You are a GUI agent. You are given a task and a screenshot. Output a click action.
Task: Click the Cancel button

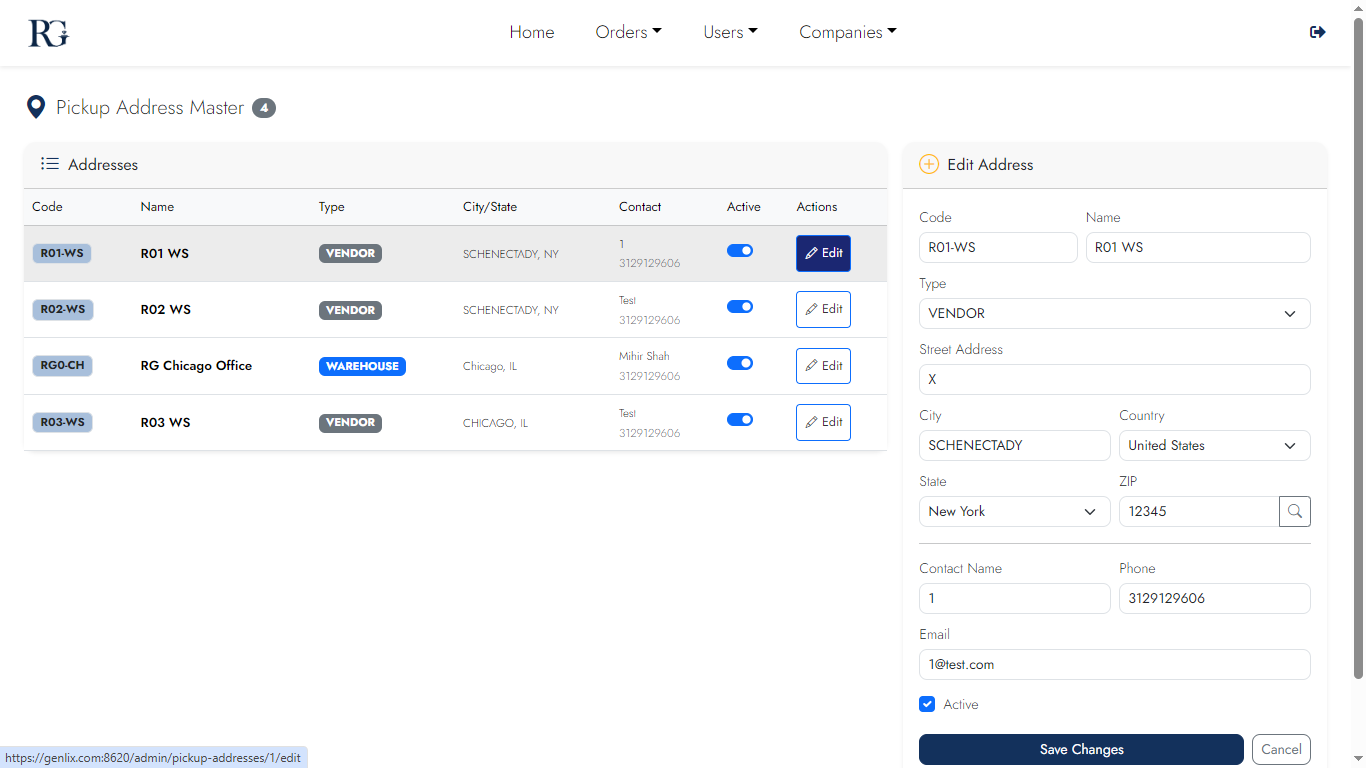point(1281,749)
